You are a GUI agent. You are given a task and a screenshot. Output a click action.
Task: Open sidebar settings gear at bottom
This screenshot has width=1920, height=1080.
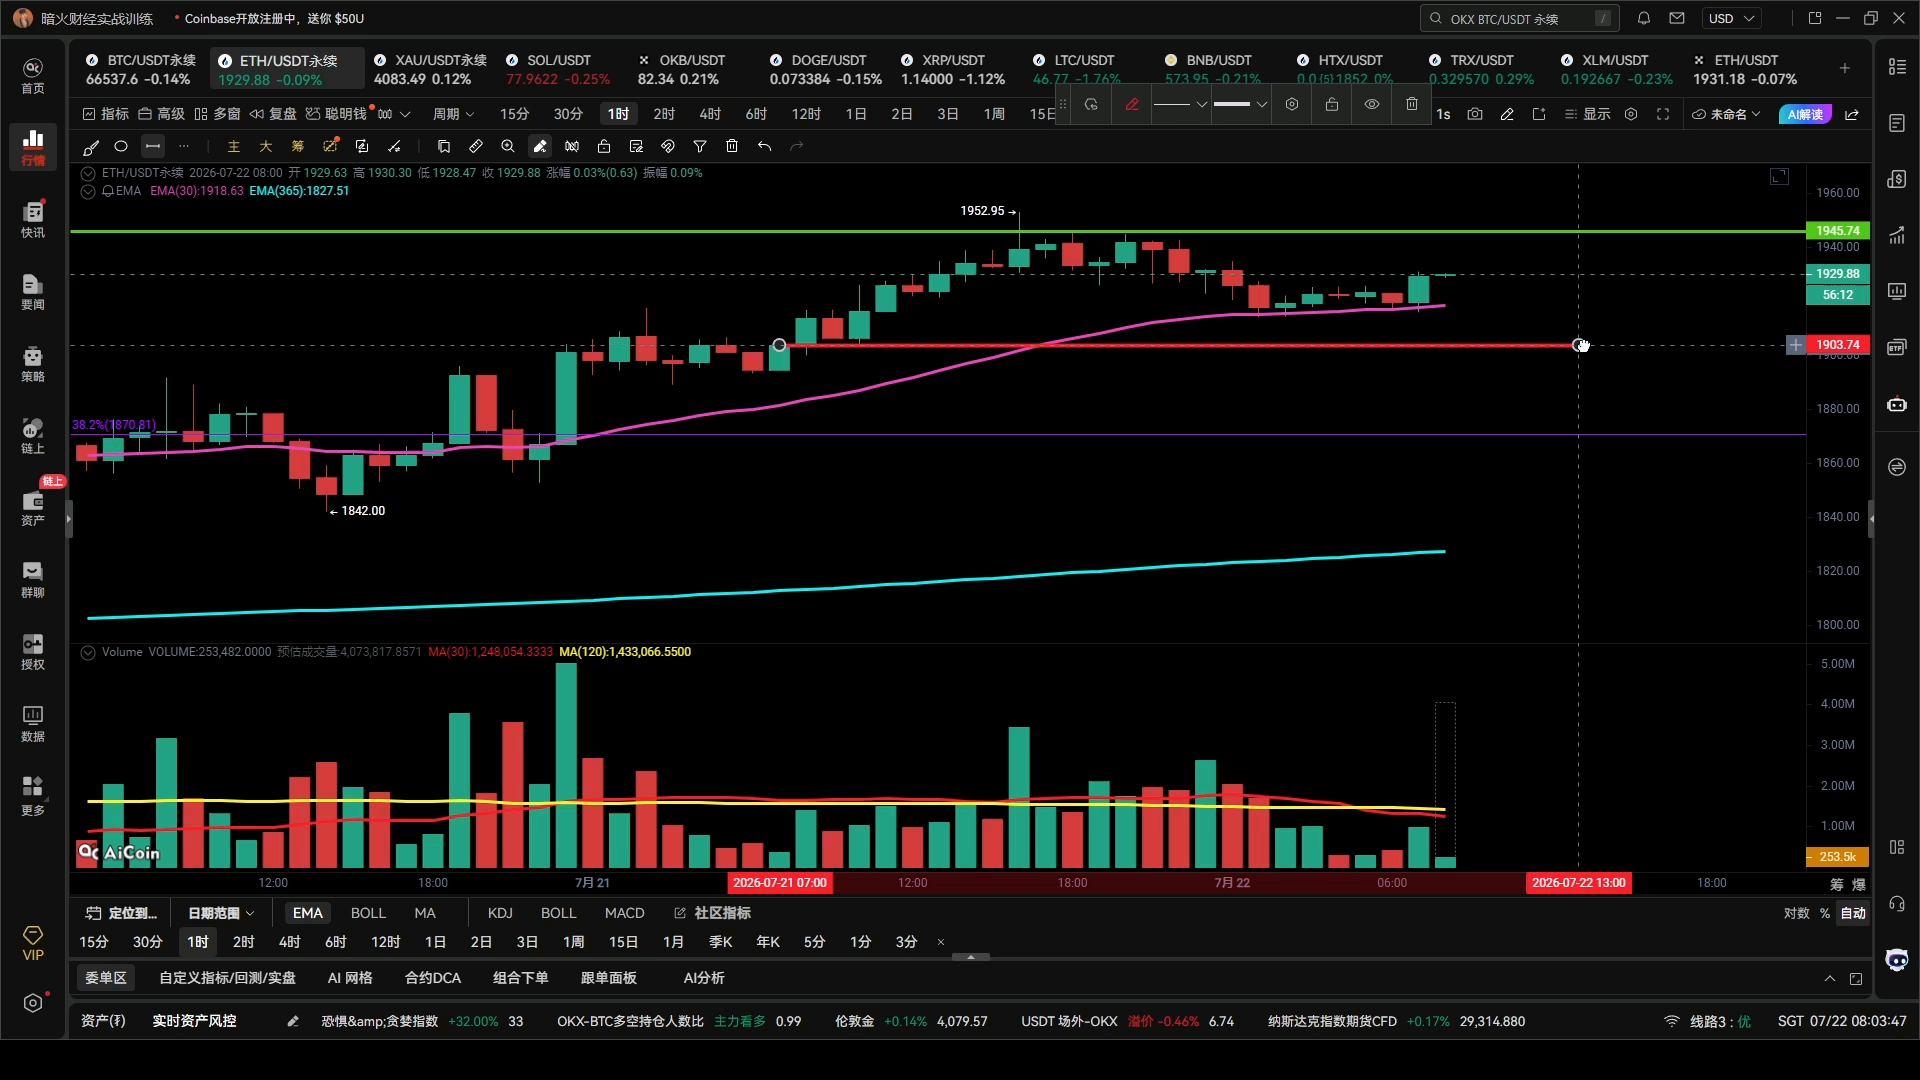point(33,1003)
